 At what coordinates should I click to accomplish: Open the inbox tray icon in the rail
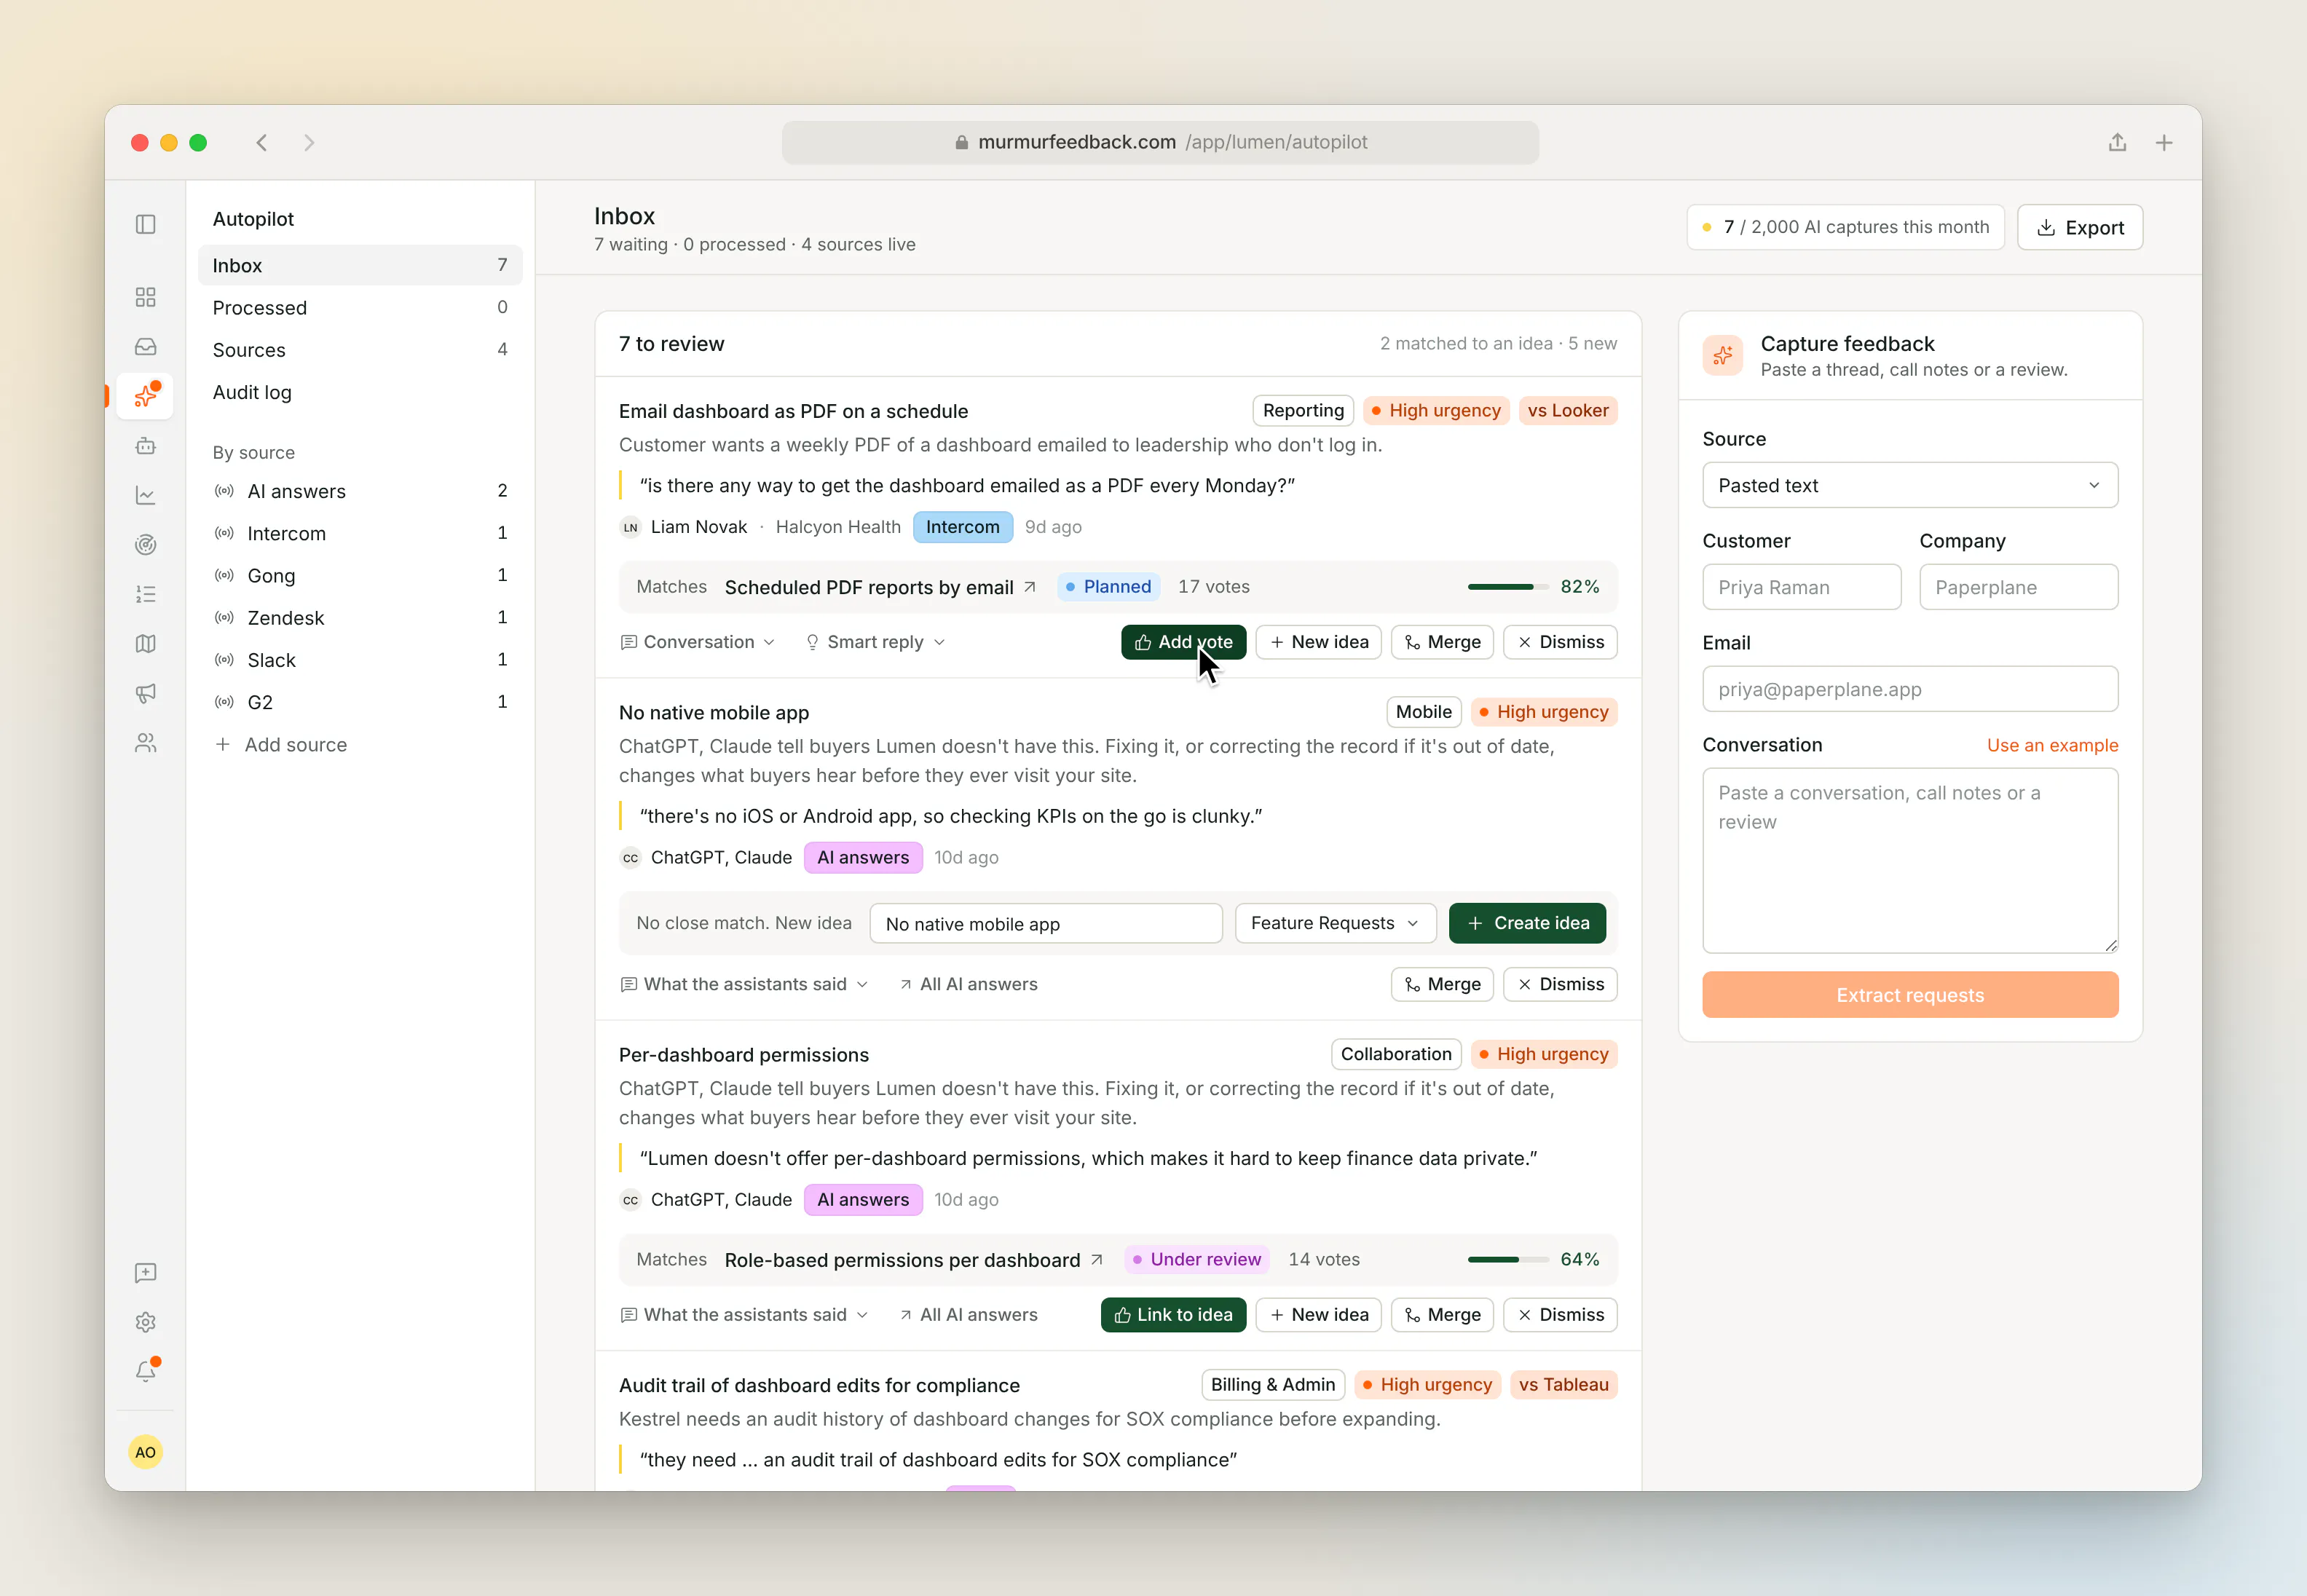pos(145,347)
